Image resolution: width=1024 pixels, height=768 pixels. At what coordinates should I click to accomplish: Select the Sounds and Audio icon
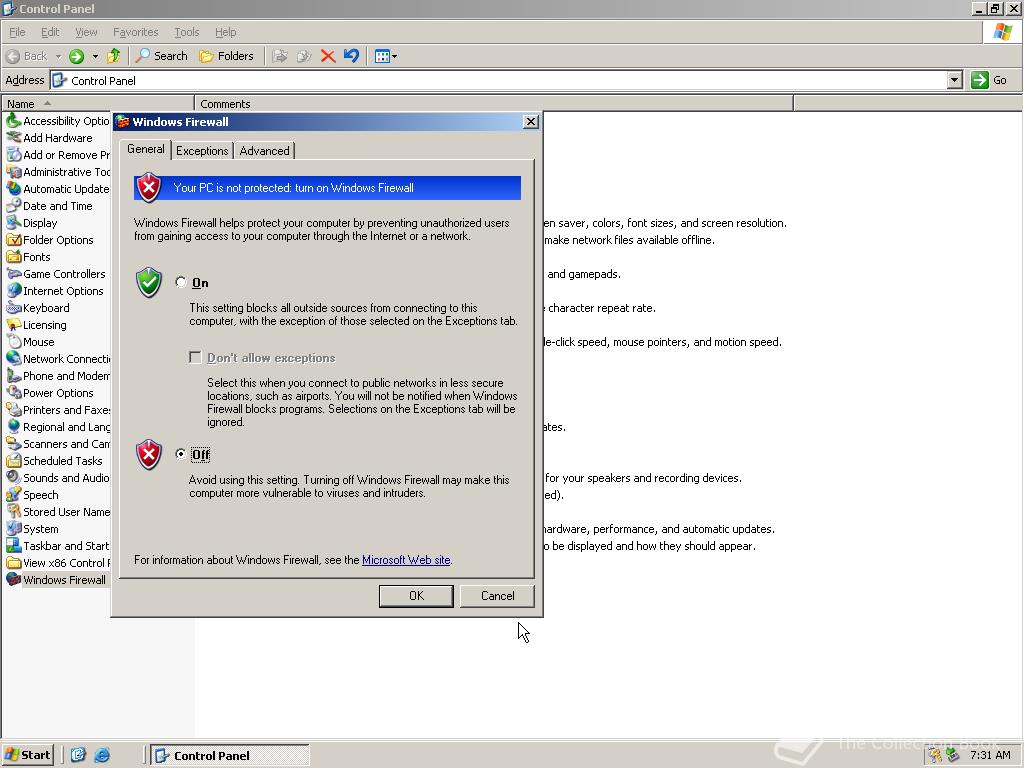[13, 477]
